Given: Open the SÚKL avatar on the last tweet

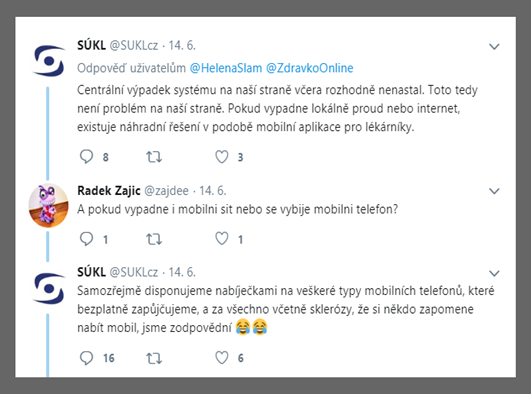Looking at the screenshot, I should (49, 289).
